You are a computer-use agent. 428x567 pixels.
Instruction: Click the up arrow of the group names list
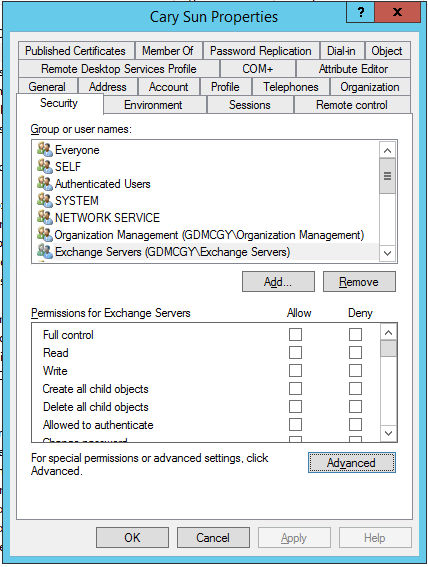pyautogui.click(x=388, y=150)
